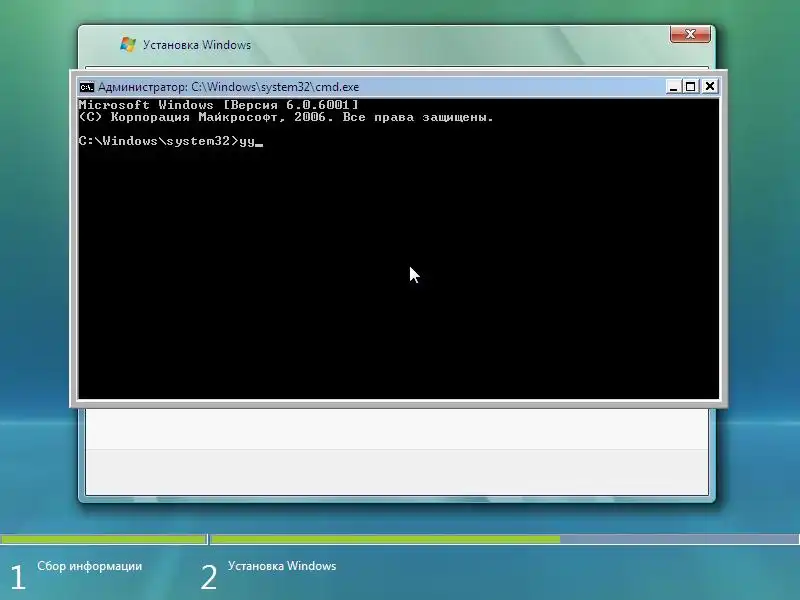Click the 'Корпорация Майкрософт, 2006' copyright line

(x=286, y=117)
